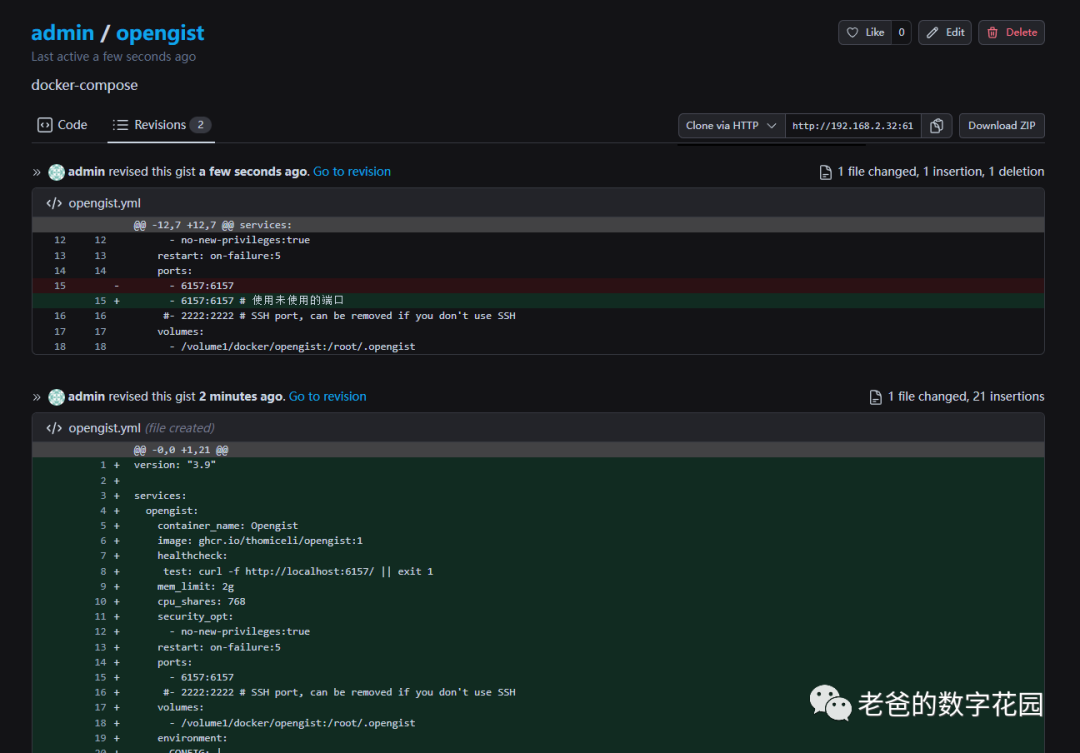Click the first diff's opengist.yml file name
This screenshot has width=1080, height=753.
(x=105, y=203)
